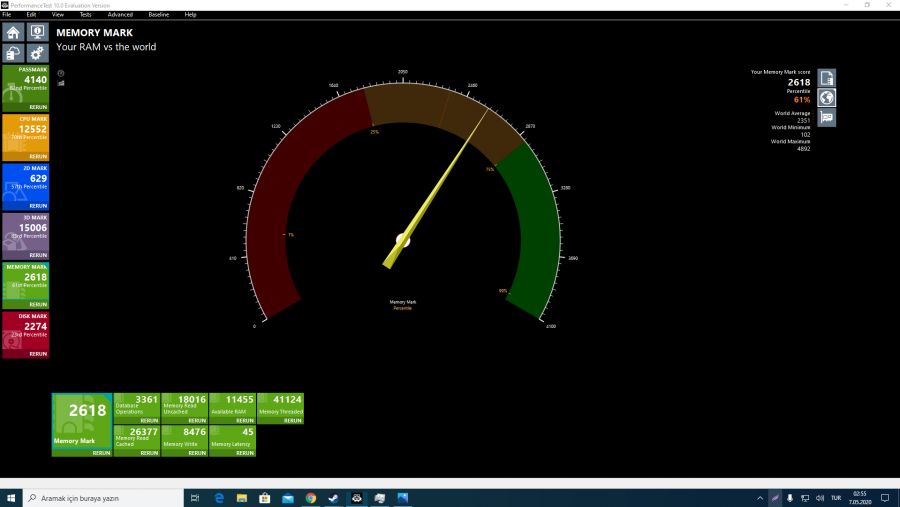This screenshot has height=507, width=900.
Task: Open Task View on the taskbar
Action: (195, 498)
